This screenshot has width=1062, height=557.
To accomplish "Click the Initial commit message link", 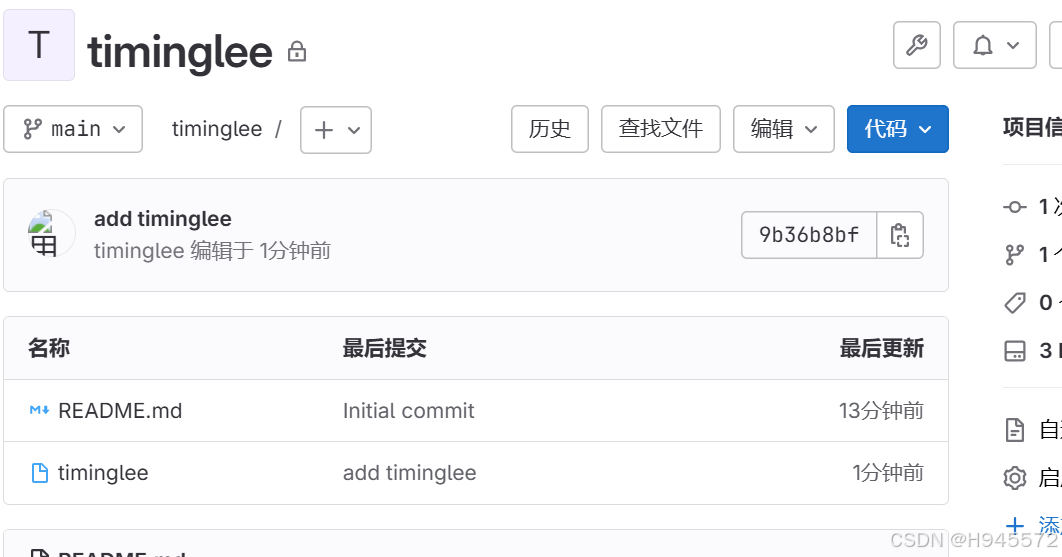I will click(x=408, y=411).
